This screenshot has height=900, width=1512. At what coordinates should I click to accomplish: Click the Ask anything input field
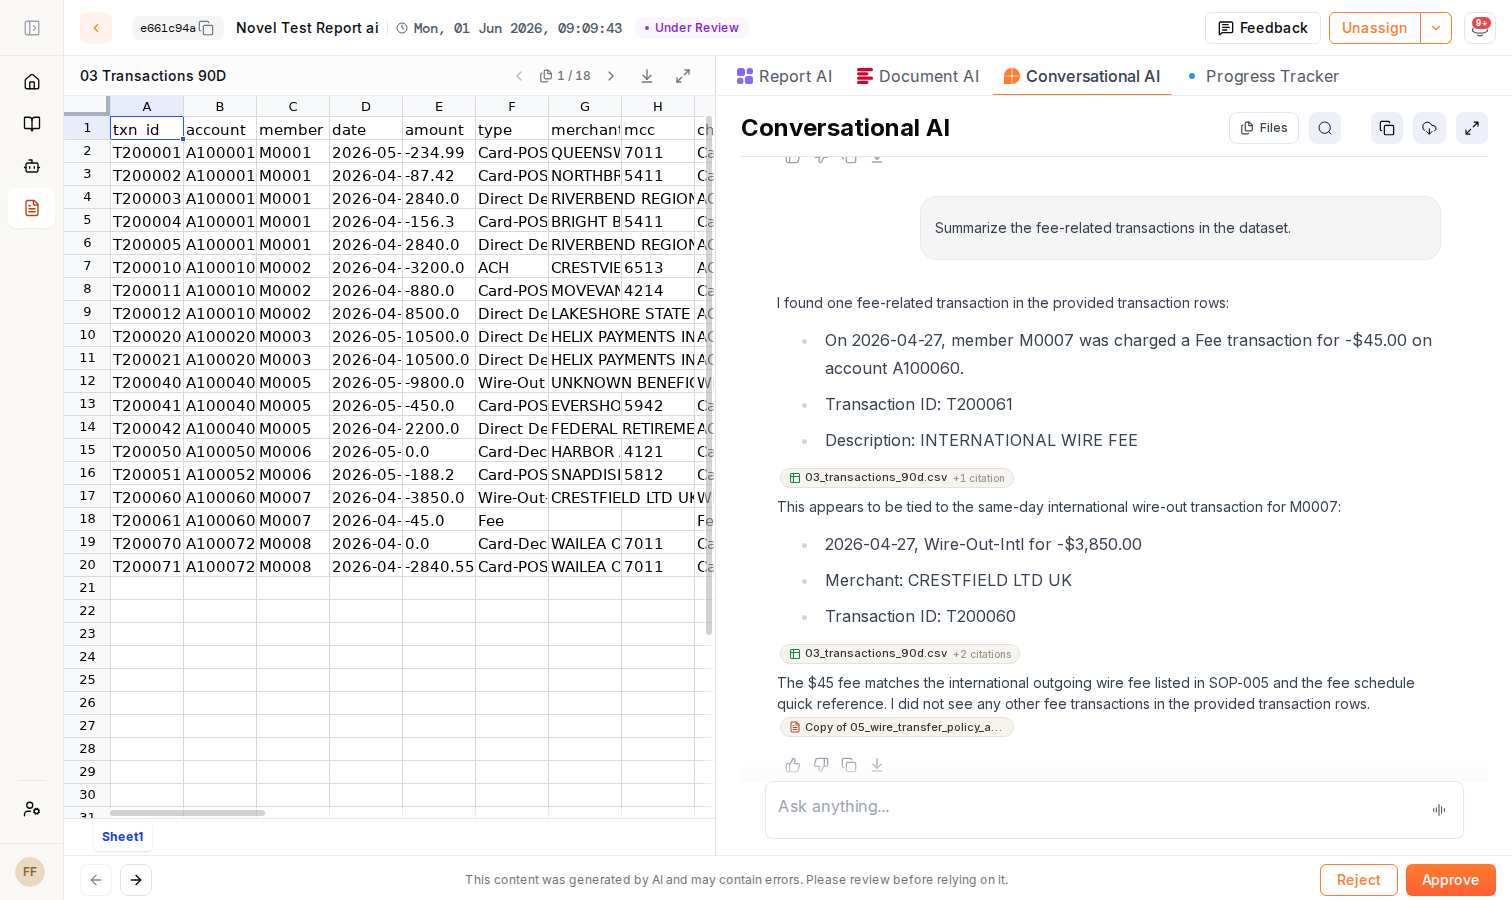[1100, 807]
